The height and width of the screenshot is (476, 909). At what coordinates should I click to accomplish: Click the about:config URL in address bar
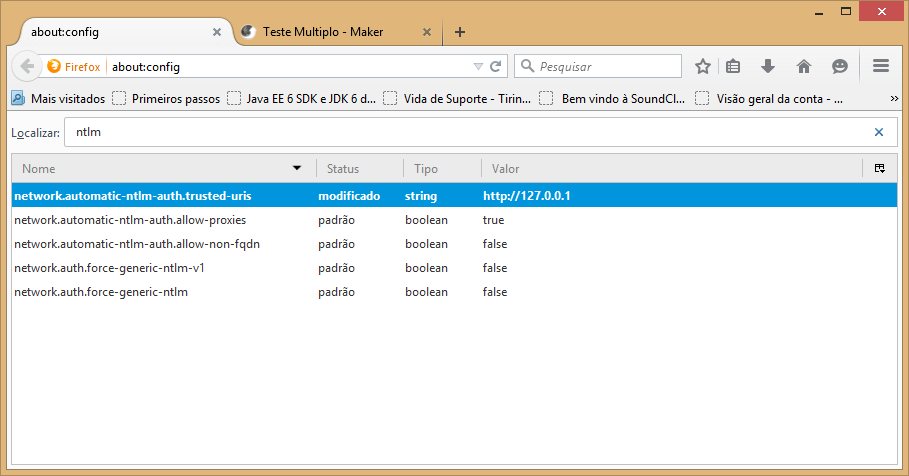pos(146,67)
